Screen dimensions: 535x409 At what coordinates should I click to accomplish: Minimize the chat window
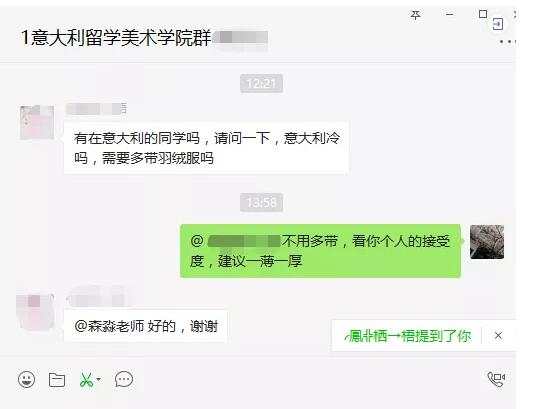coord(450,15)
